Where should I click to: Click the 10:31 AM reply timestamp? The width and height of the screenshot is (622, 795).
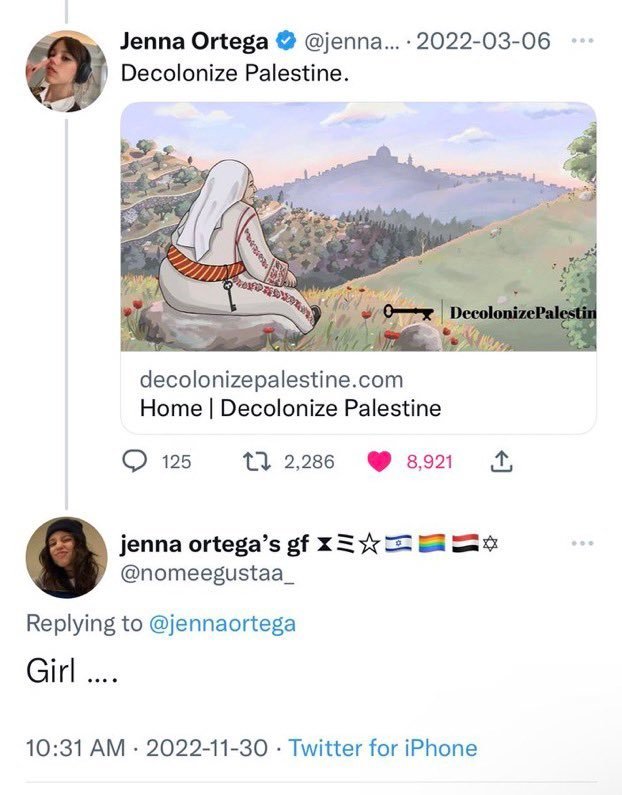(75, 748)
